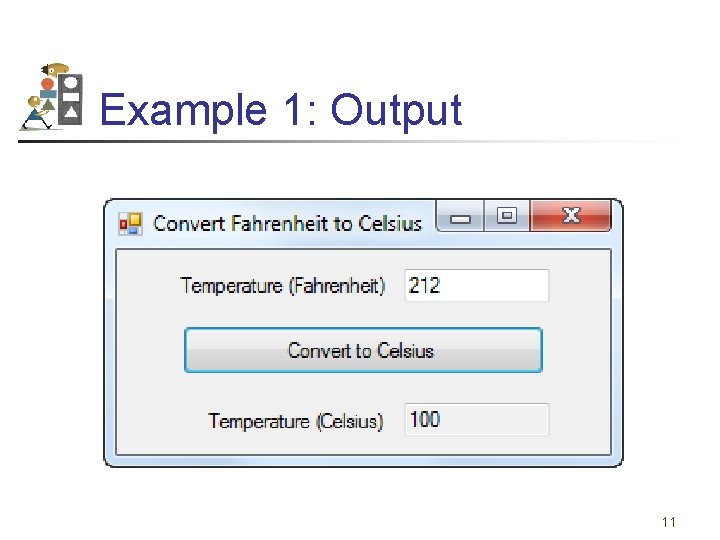This screenshot has height=540, width=720.
Task: Click the Temperature (Celsius) label
Action: point(295,421)
